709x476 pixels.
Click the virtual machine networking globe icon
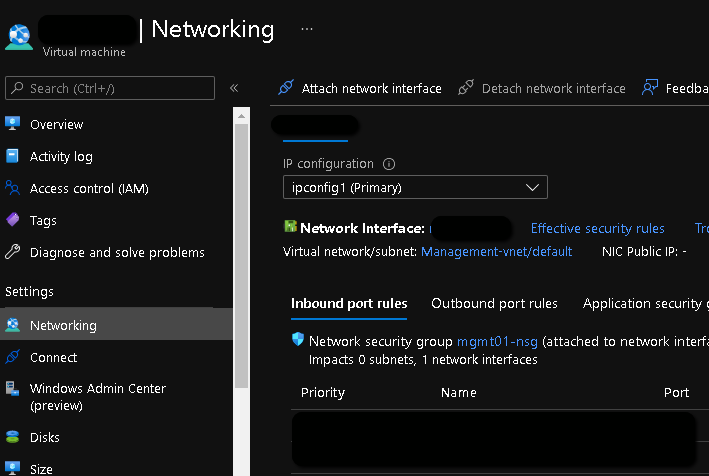[19, 37]
